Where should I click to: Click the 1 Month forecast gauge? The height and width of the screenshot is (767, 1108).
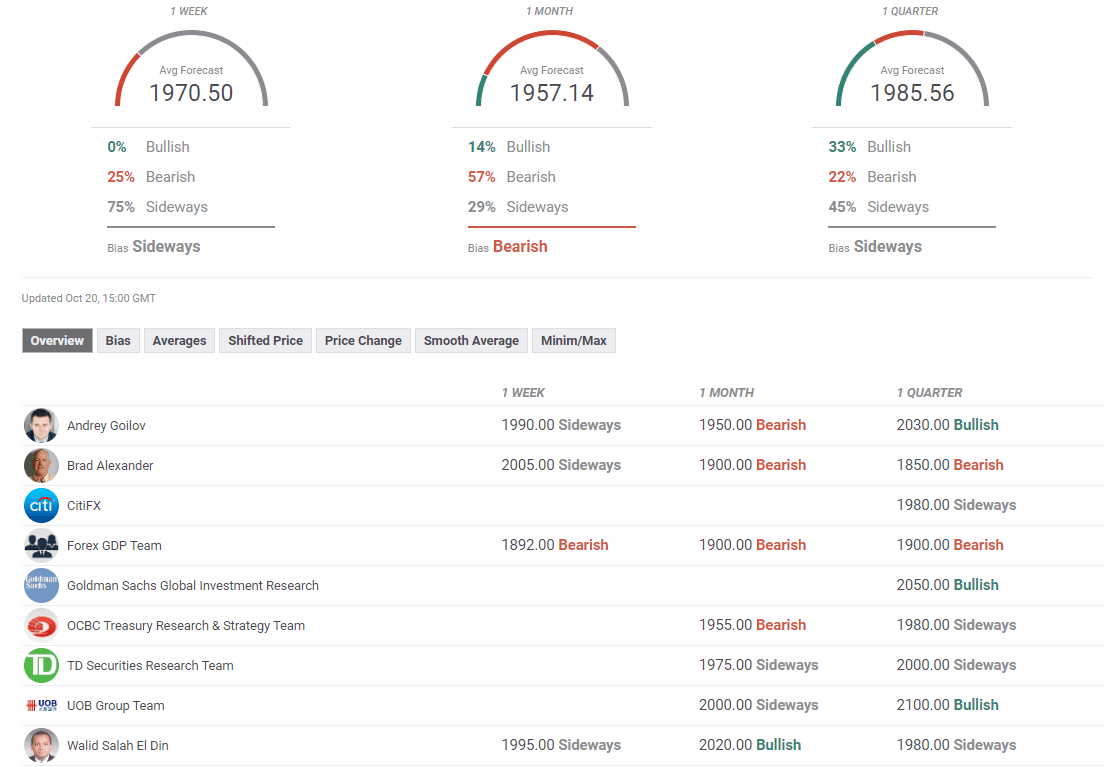[x=552, y=68]
